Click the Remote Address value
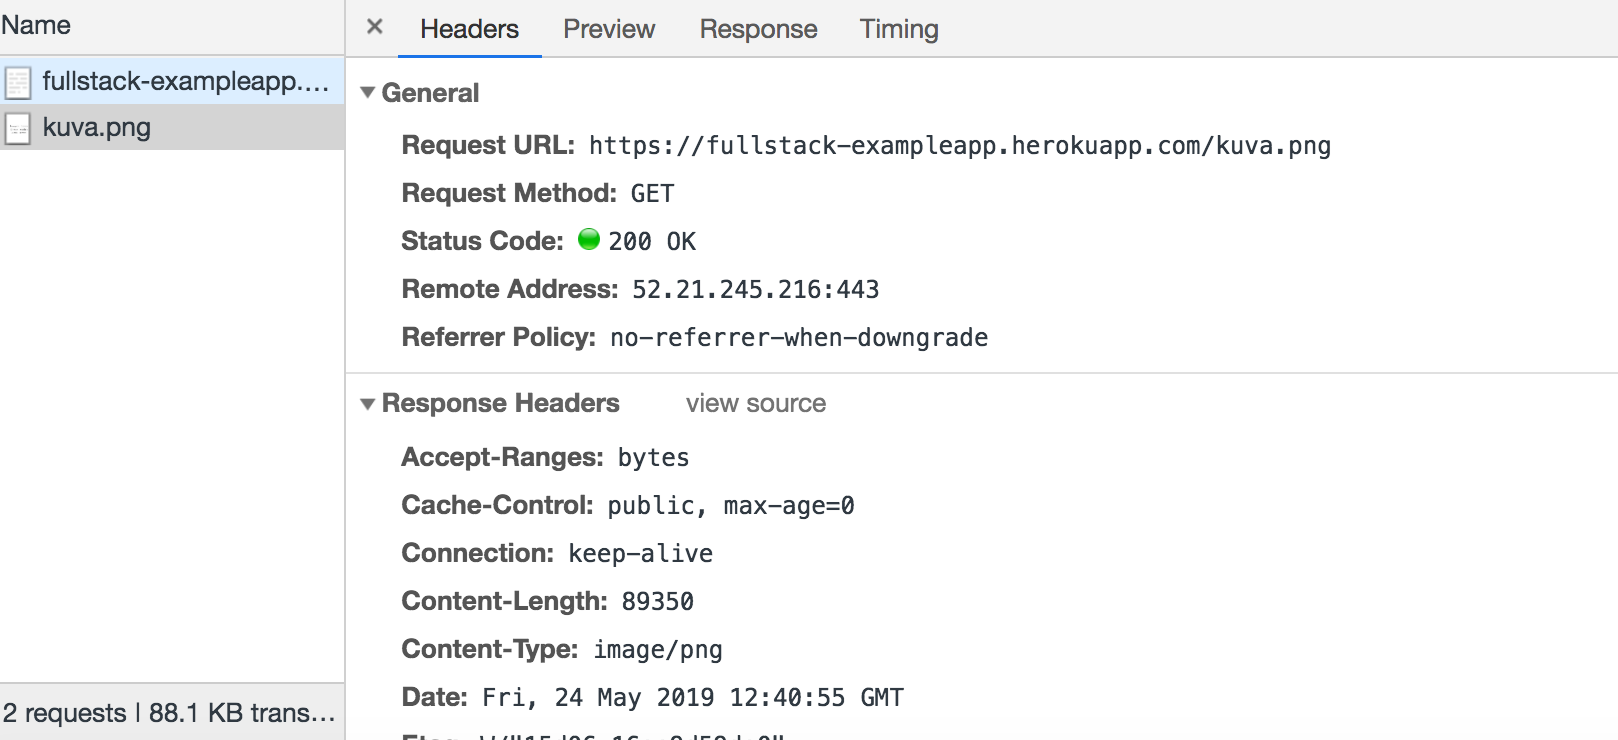 [x=755, y=290]
